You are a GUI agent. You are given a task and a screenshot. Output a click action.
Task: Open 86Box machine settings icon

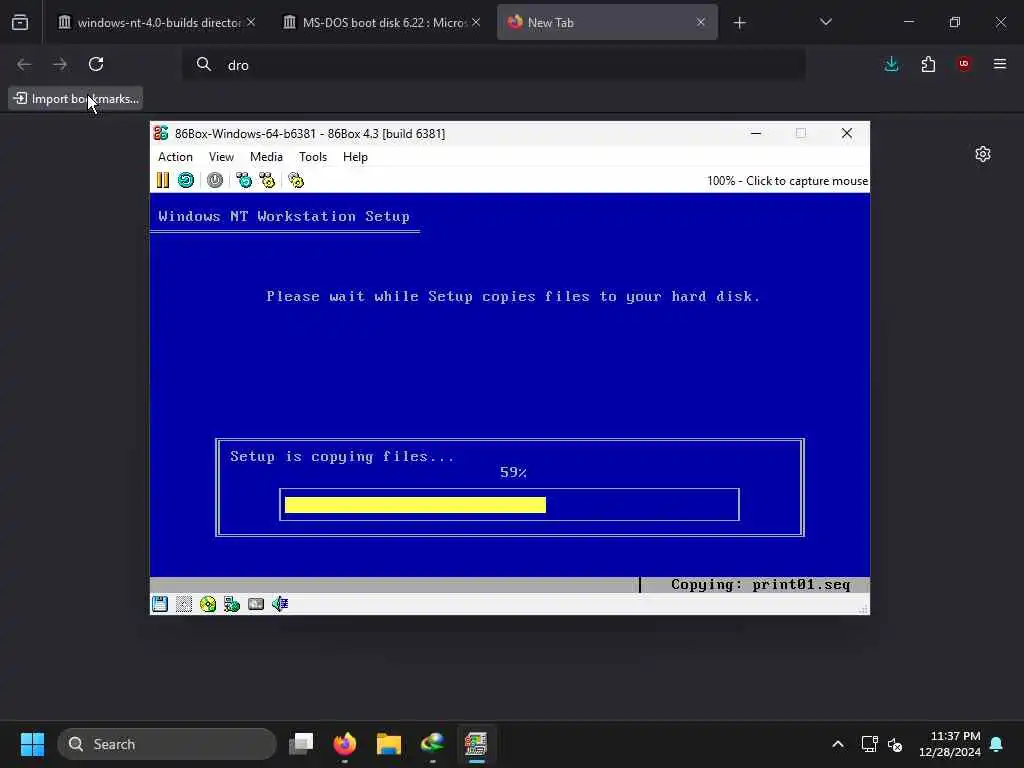pyautogui.click(x=296, y=180)
